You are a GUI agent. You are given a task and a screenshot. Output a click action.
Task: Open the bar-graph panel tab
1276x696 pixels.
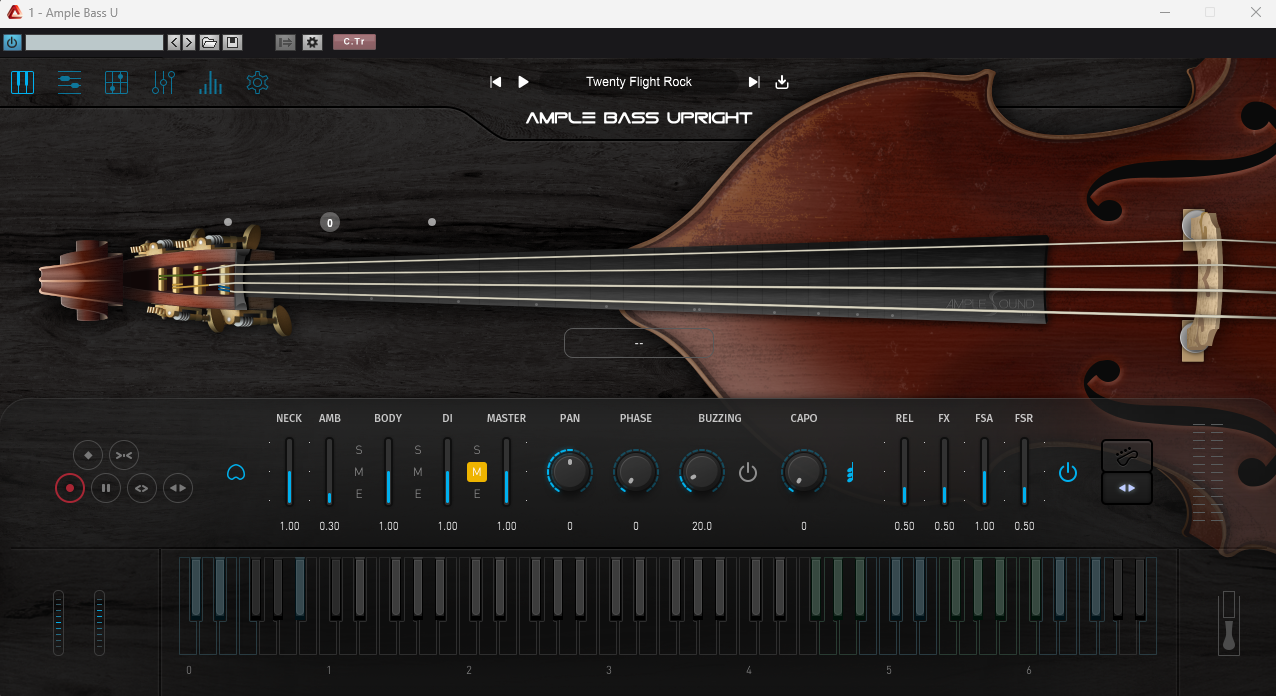pyautogui.click(x=210, y=82)
